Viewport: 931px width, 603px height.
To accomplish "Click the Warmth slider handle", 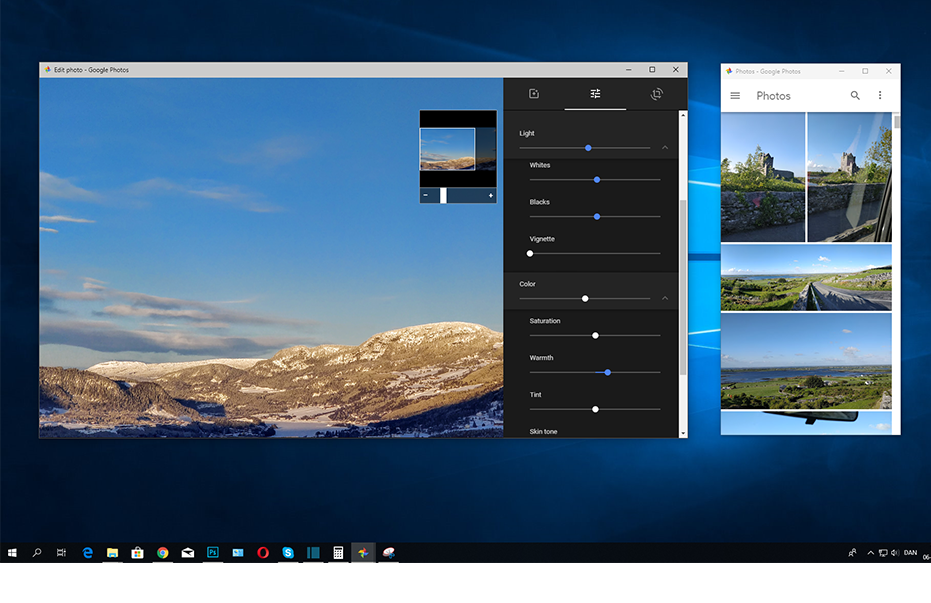I will tap(607, 372).
